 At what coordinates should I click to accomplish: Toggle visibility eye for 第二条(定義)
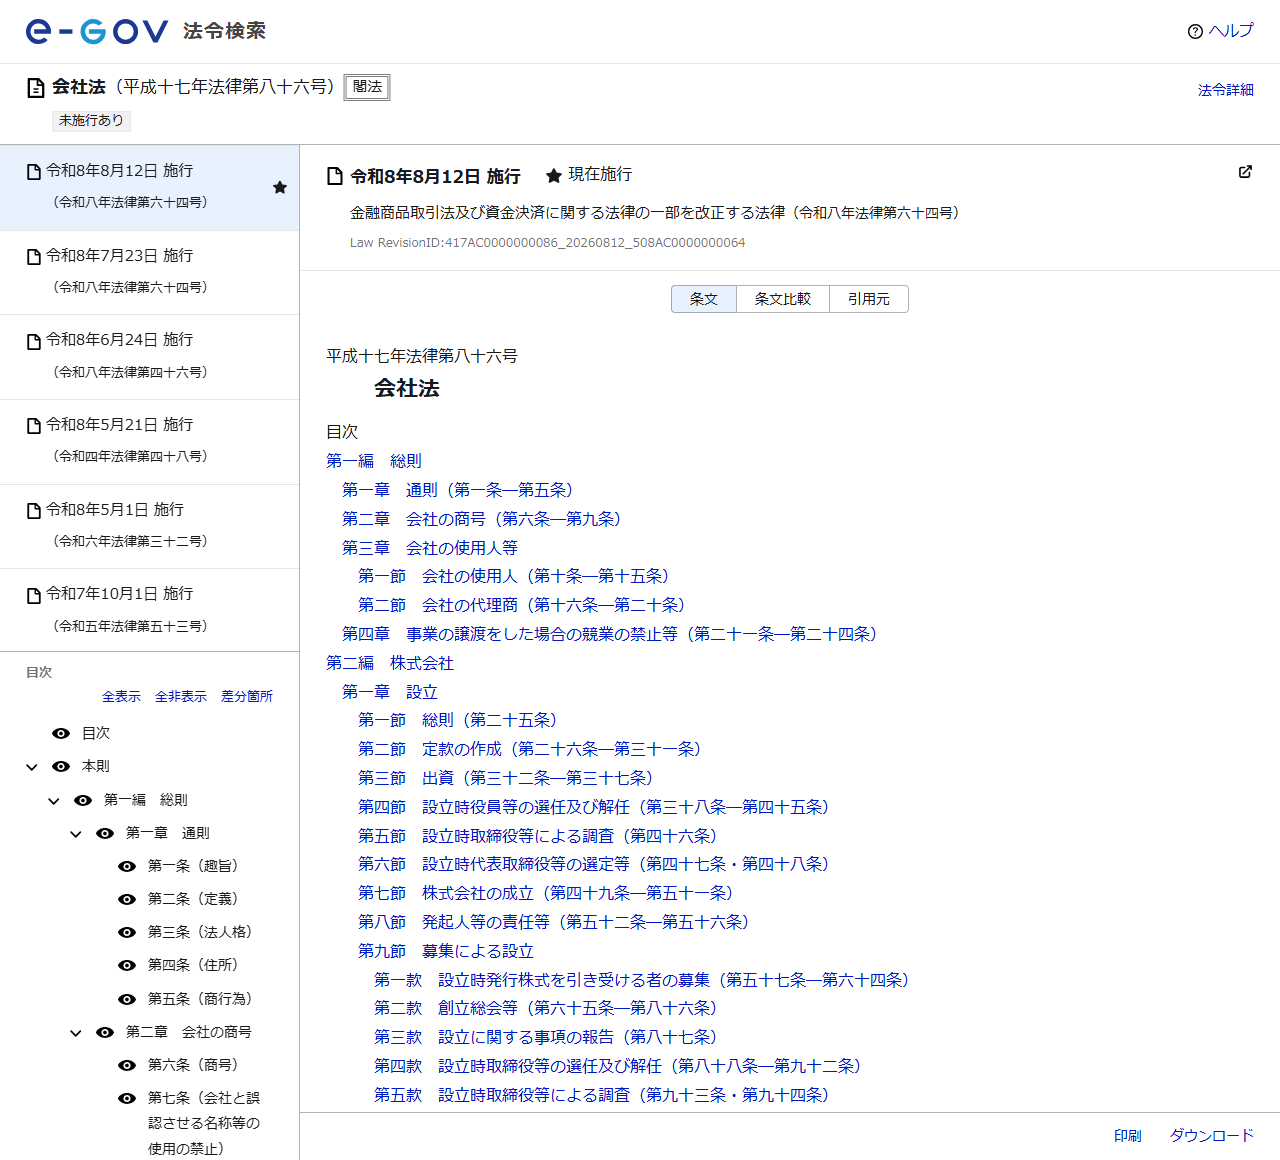[x=127, y=899]
